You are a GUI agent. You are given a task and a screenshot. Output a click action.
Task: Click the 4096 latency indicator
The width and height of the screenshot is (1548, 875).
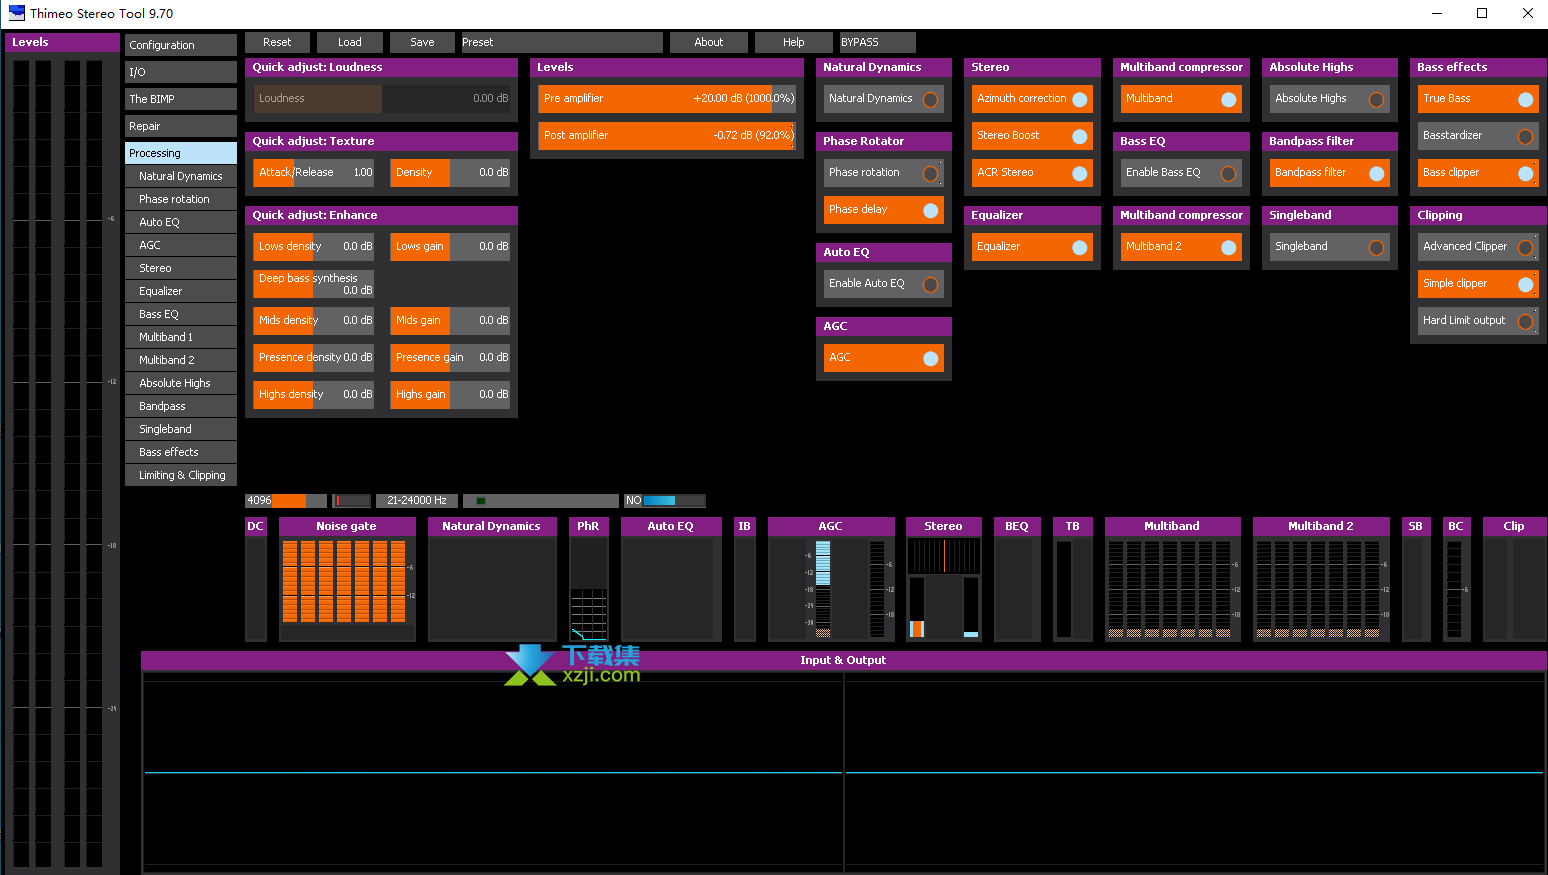point(286,501)
